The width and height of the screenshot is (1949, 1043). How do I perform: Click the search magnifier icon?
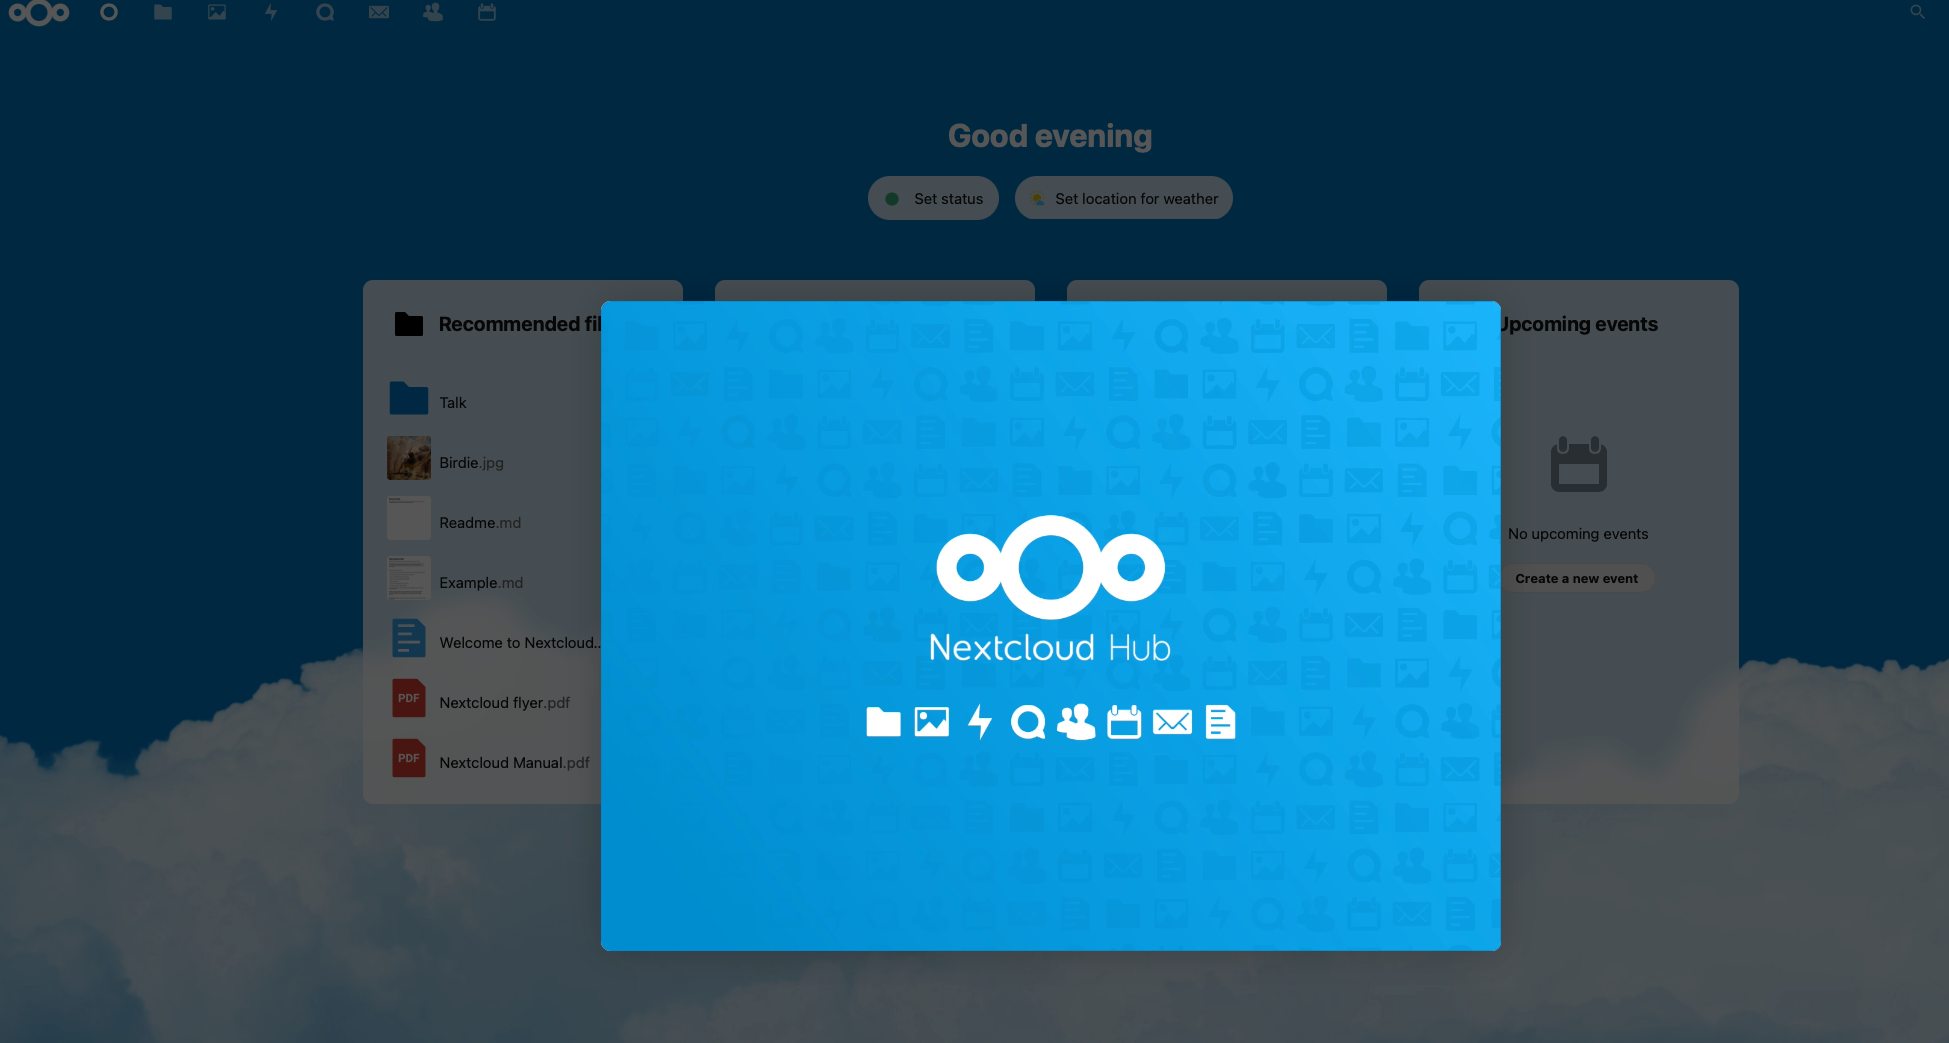1917,12
